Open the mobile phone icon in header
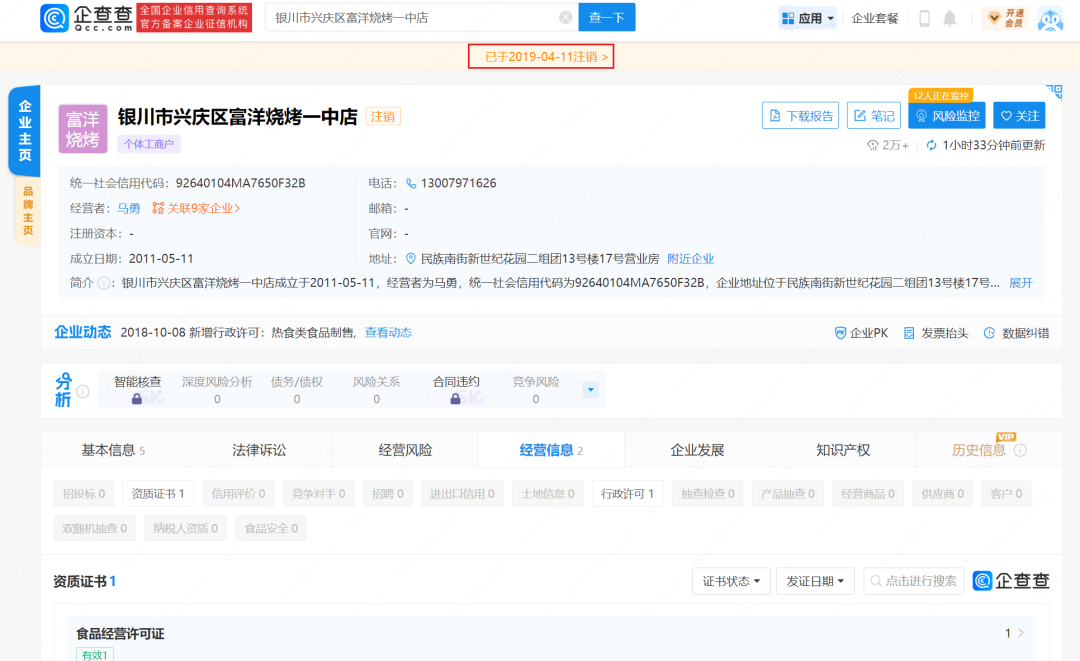The image size is (1080, 661). tap(924, 19)
